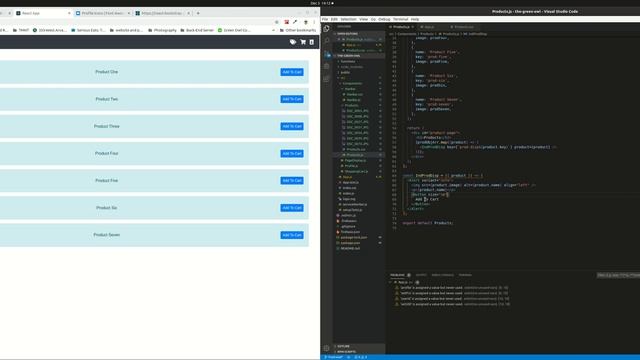Open the Debug view in VS Code activity bar
Screen dimensions: 640x360
coord(326,66)
